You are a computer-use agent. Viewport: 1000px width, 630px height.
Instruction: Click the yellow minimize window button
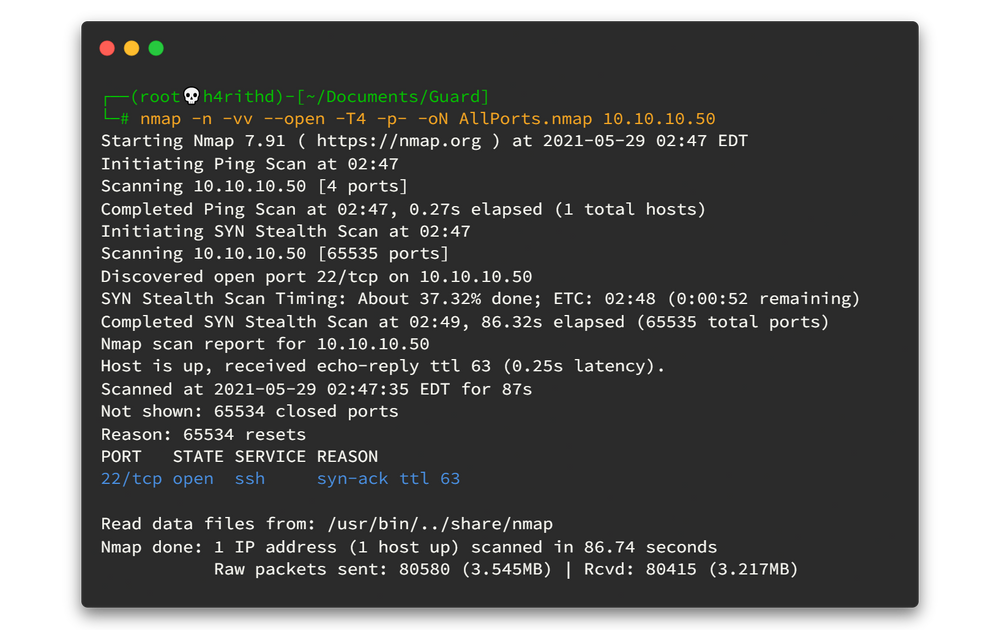[132, 48]
